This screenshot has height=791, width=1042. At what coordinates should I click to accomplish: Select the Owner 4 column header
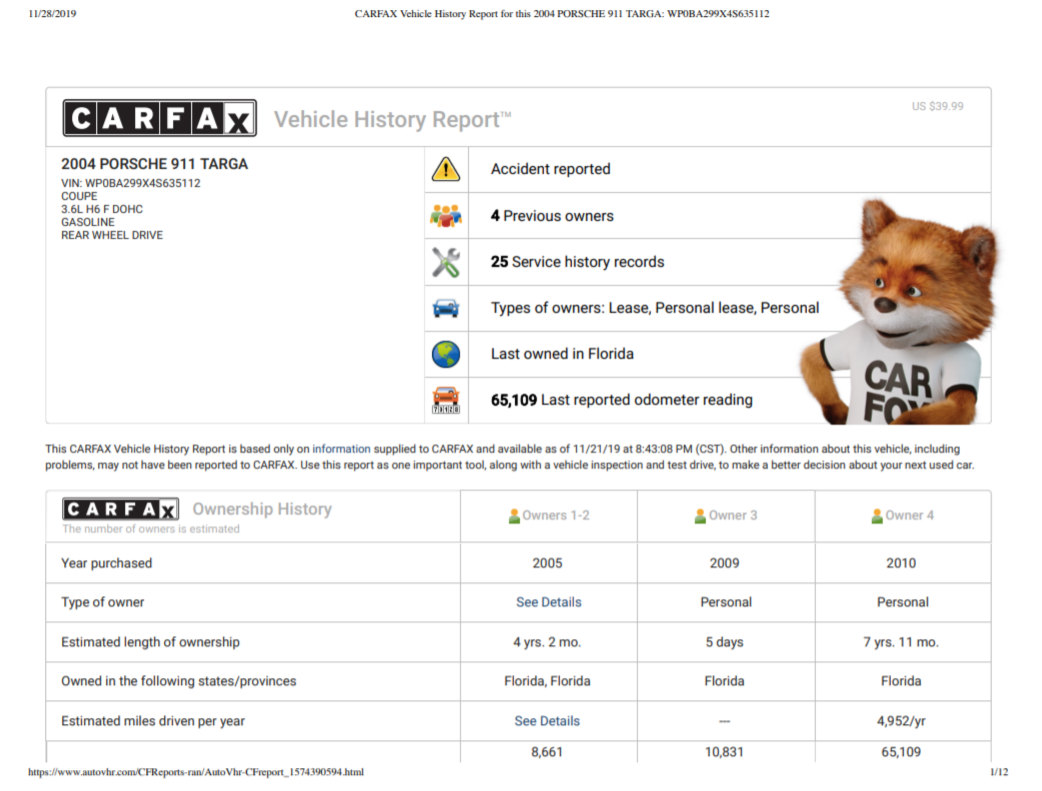[903, 516]
